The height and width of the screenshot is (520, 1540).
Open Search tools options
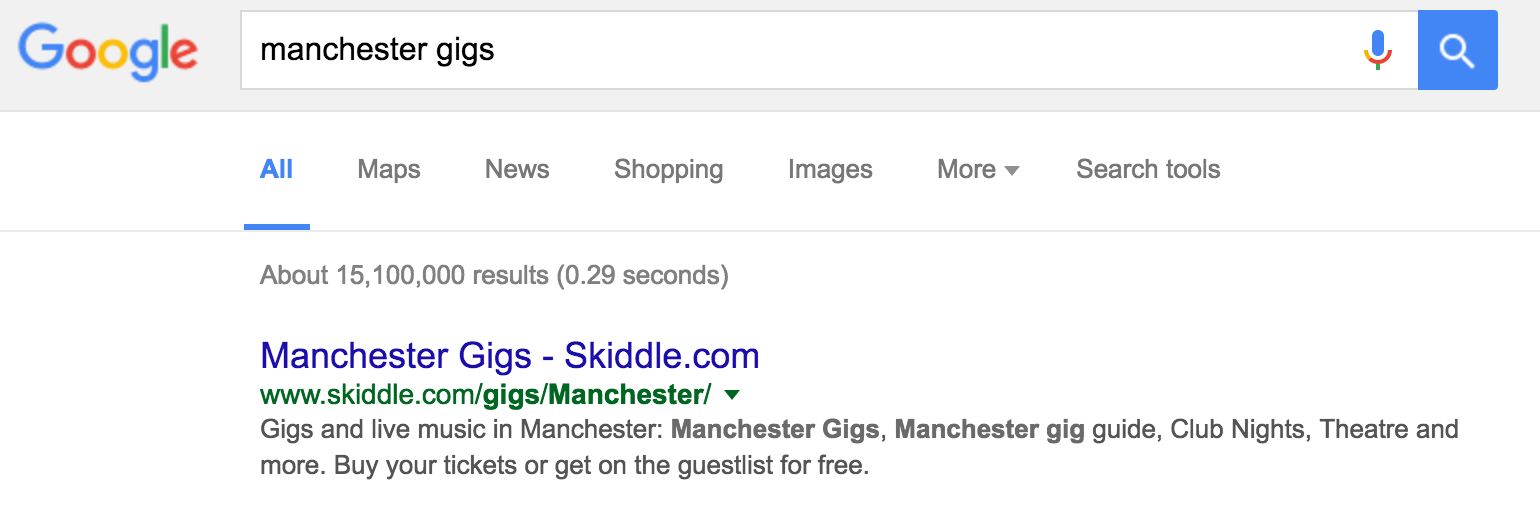tap(1148, 170)
